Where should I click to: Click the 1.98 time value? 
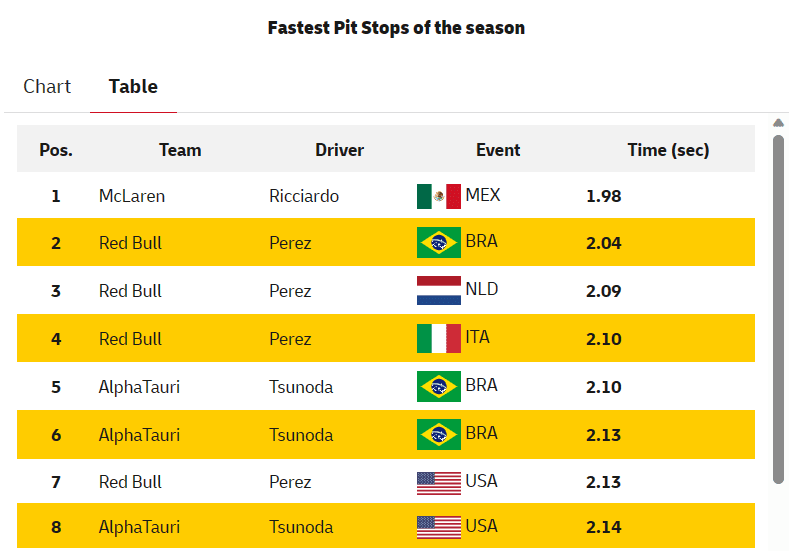click(x=603, y=196)
